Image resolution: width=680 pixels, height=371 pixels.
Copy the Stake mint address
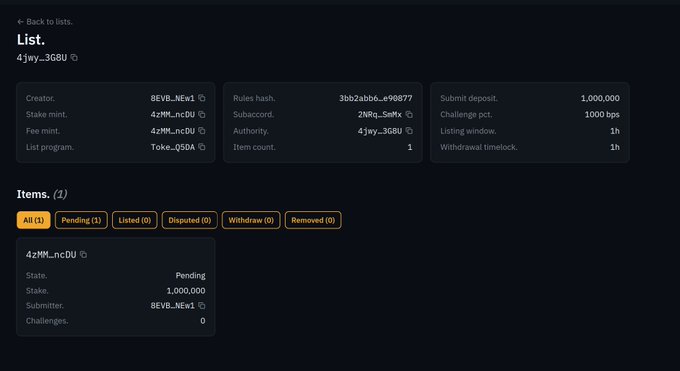click(202, 115)
